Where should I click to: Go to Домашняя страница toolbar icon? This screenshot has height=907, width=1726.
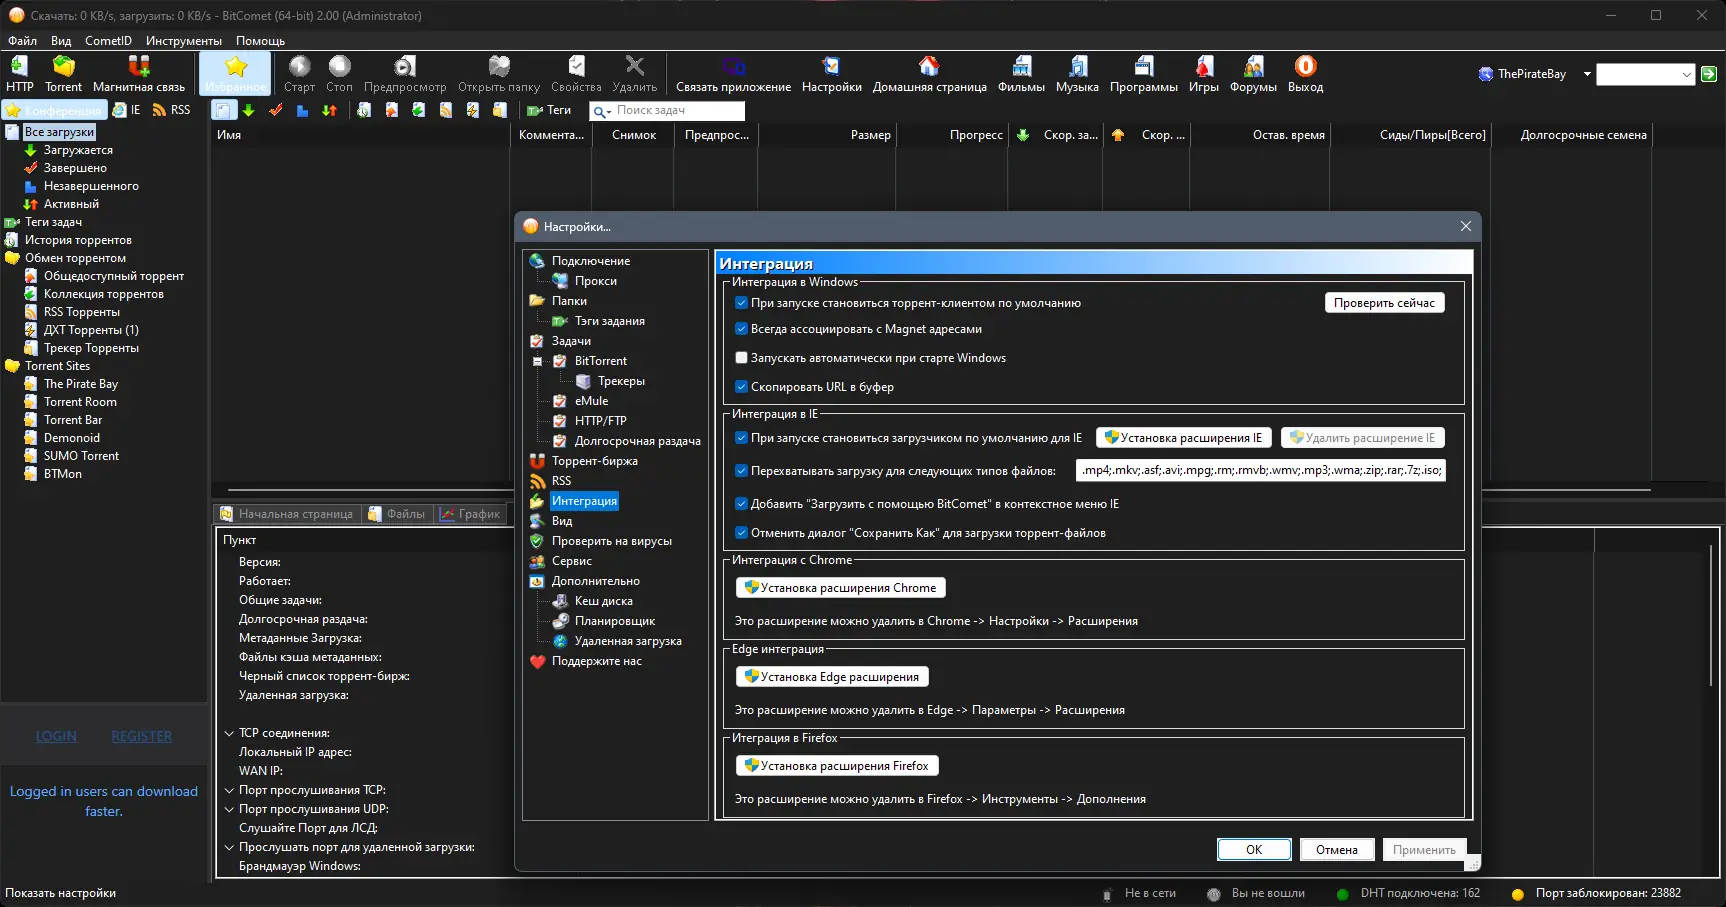tap(929, 74)
